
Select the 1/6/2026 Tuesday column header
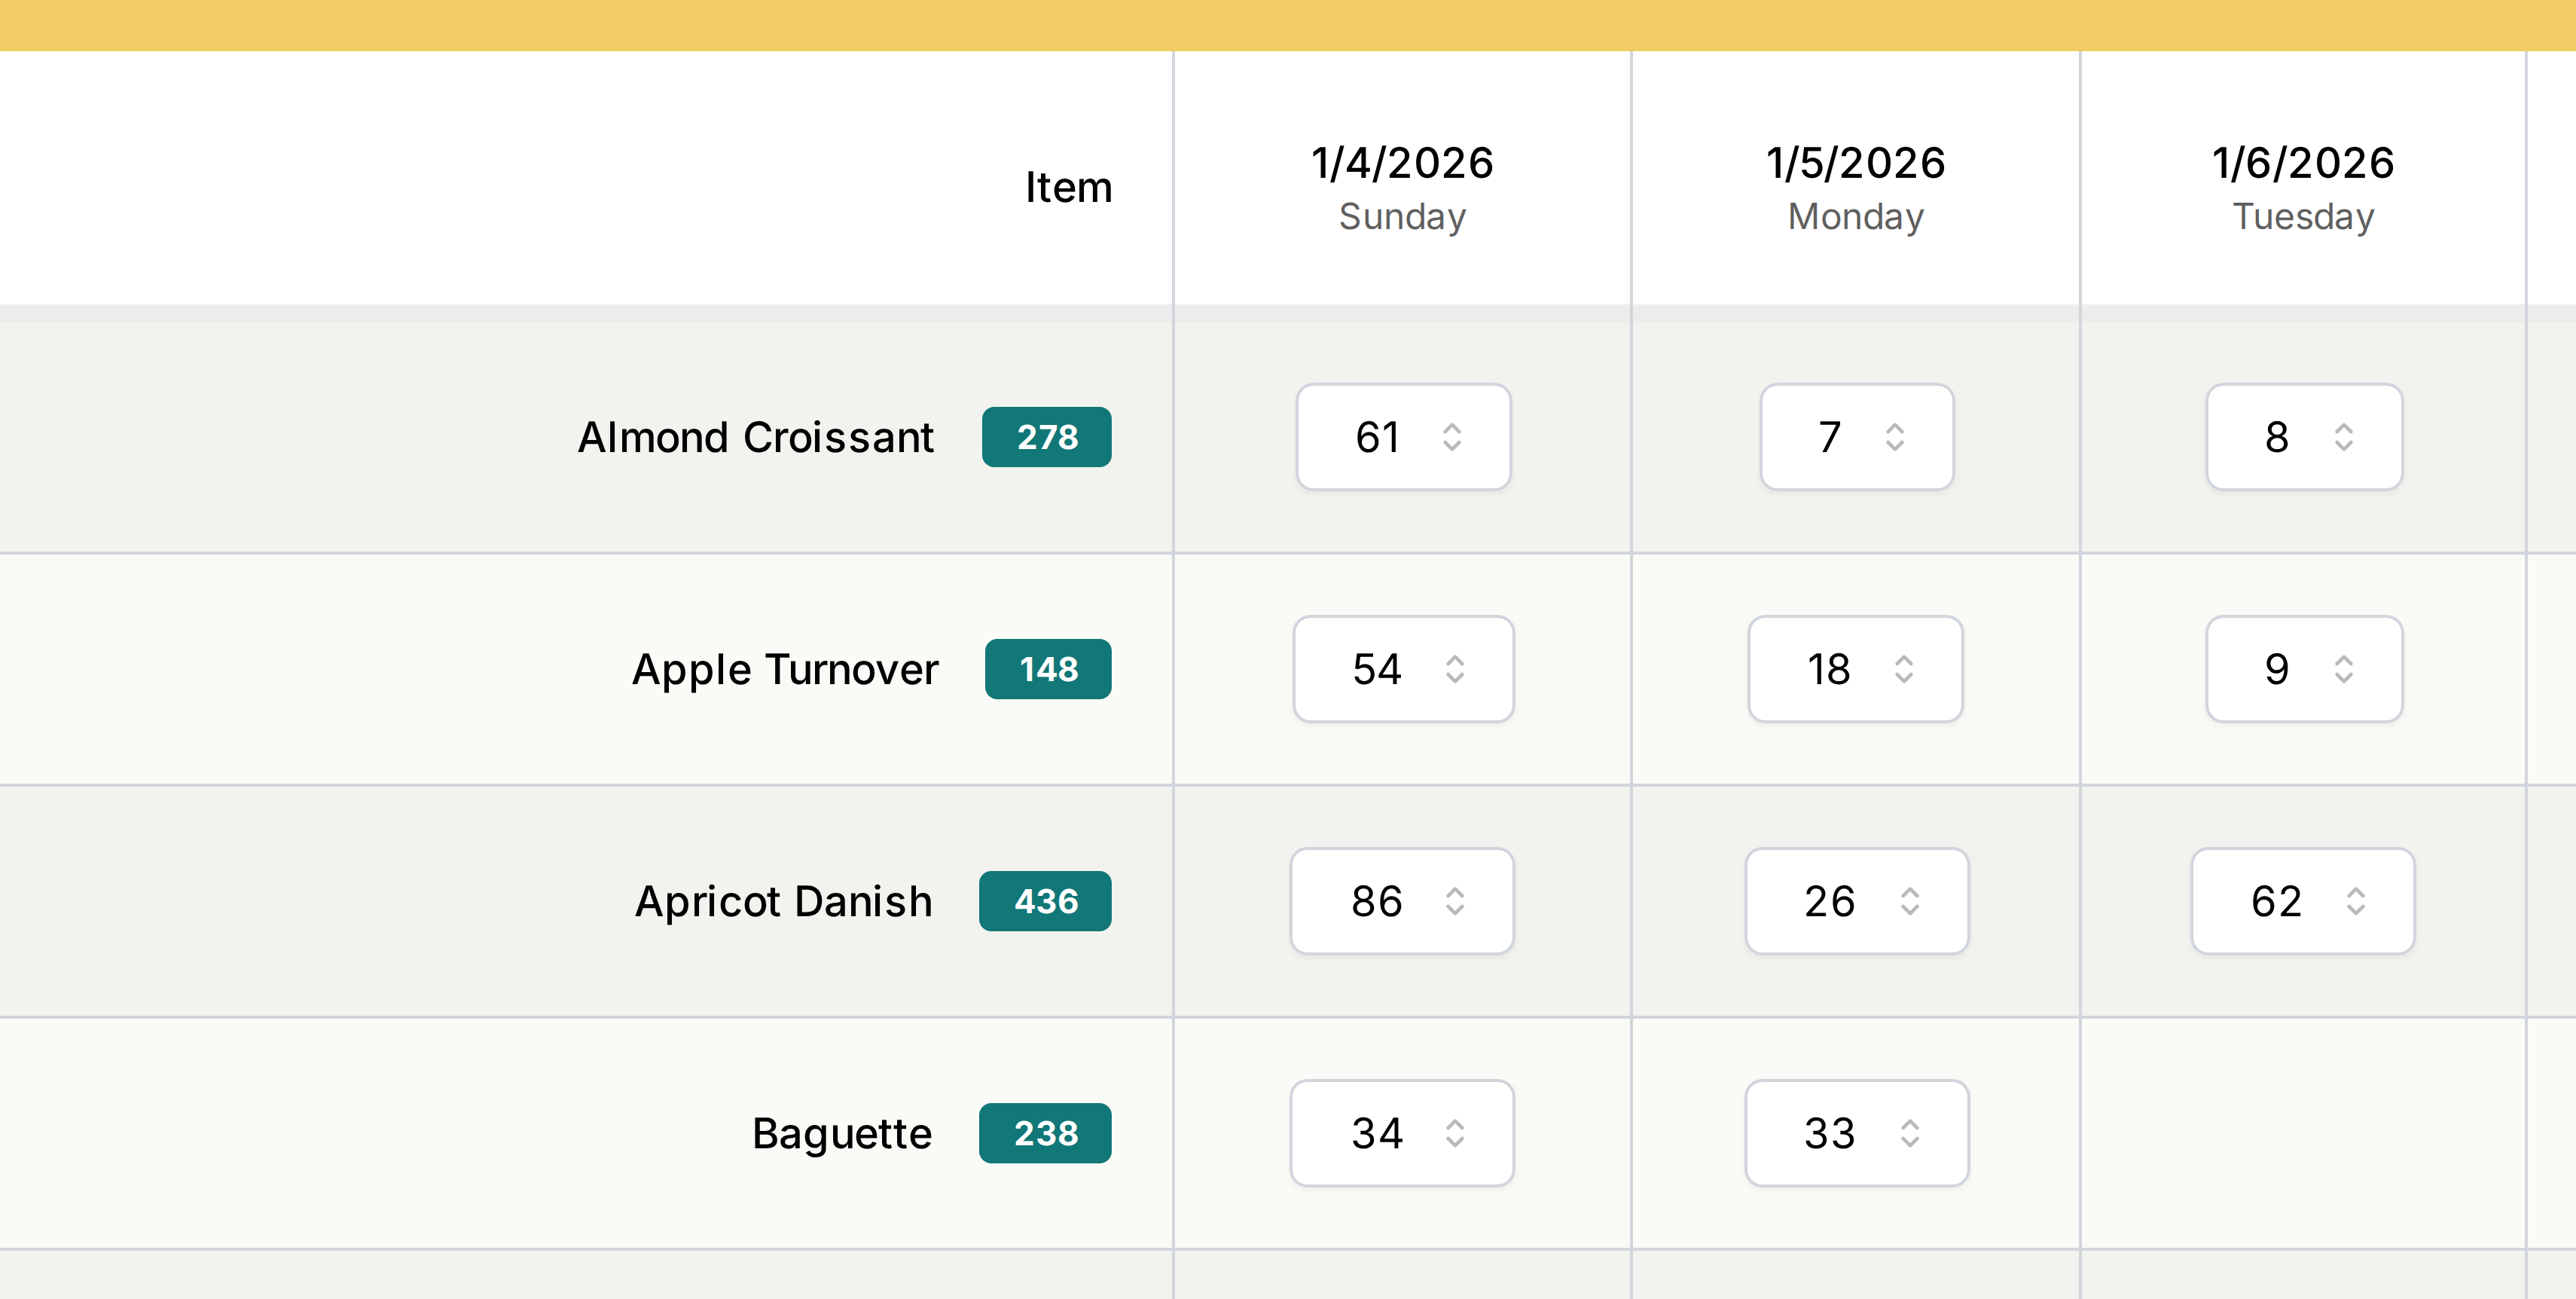2303,187
